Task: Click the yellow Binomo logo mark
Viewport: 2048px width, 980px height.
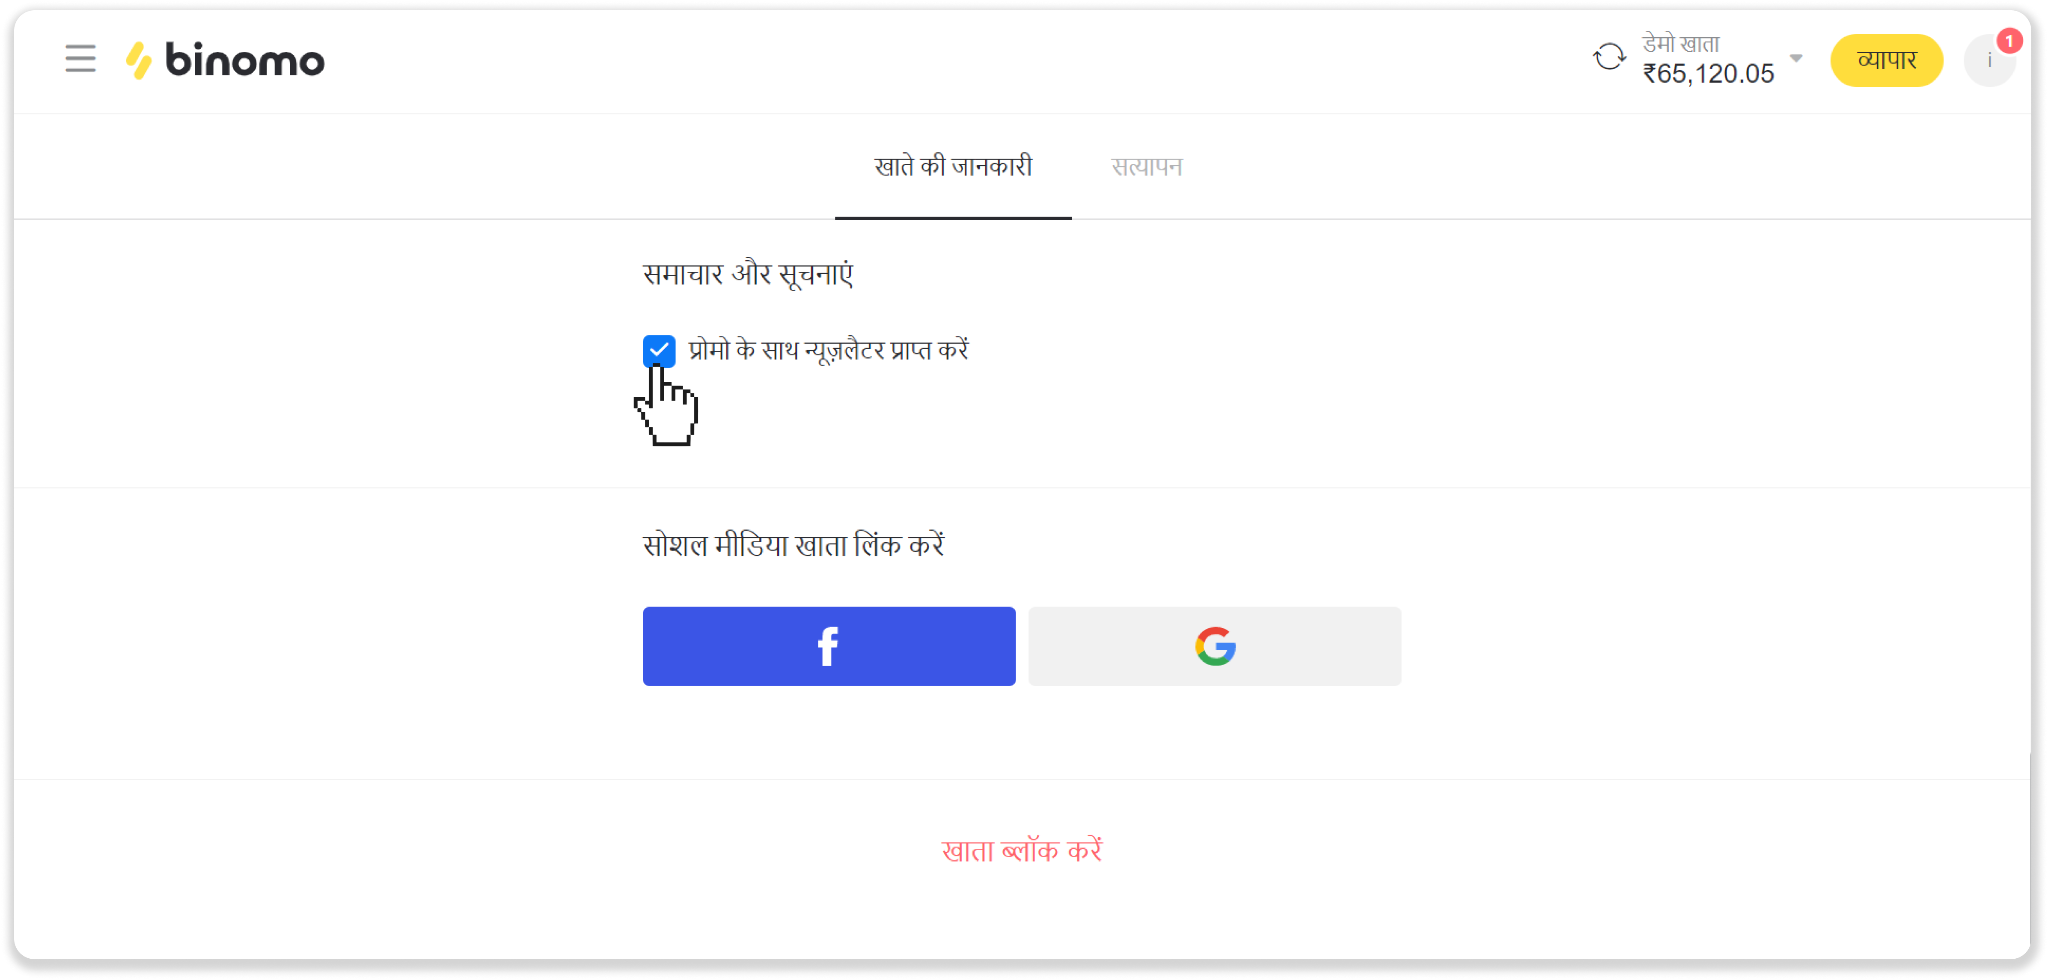Action: (x=139, y=60)
